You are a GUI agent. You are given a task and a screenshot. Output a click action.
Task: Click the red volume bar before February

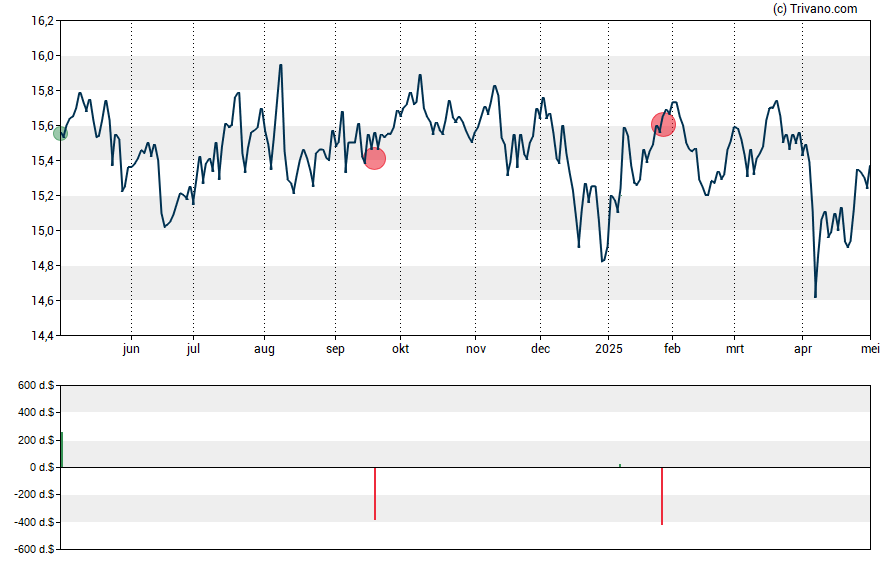click(x=662, y=496)
